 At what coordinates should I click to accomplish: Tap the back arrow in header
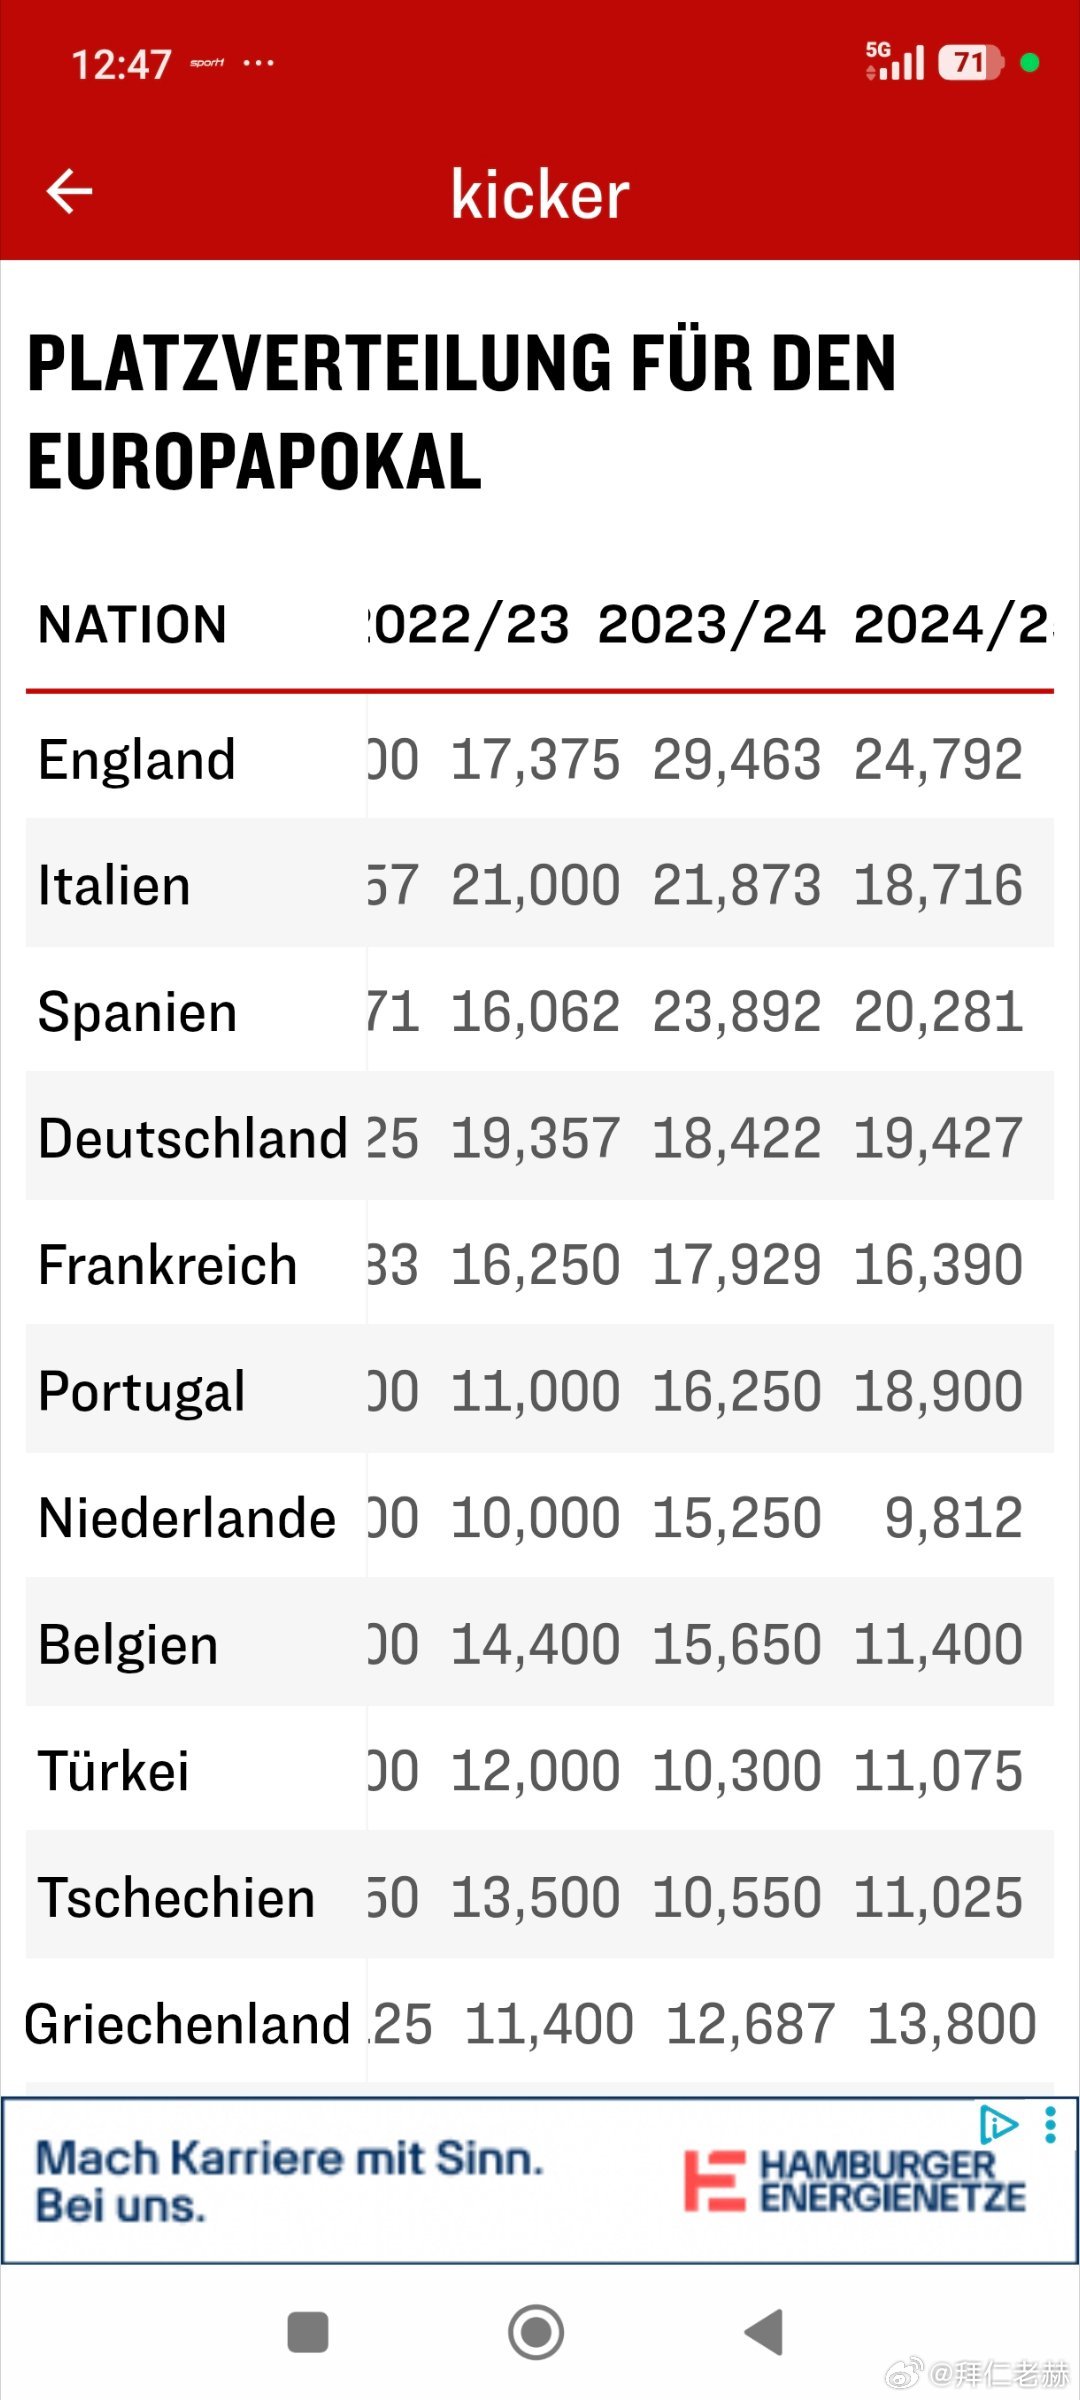69,191
